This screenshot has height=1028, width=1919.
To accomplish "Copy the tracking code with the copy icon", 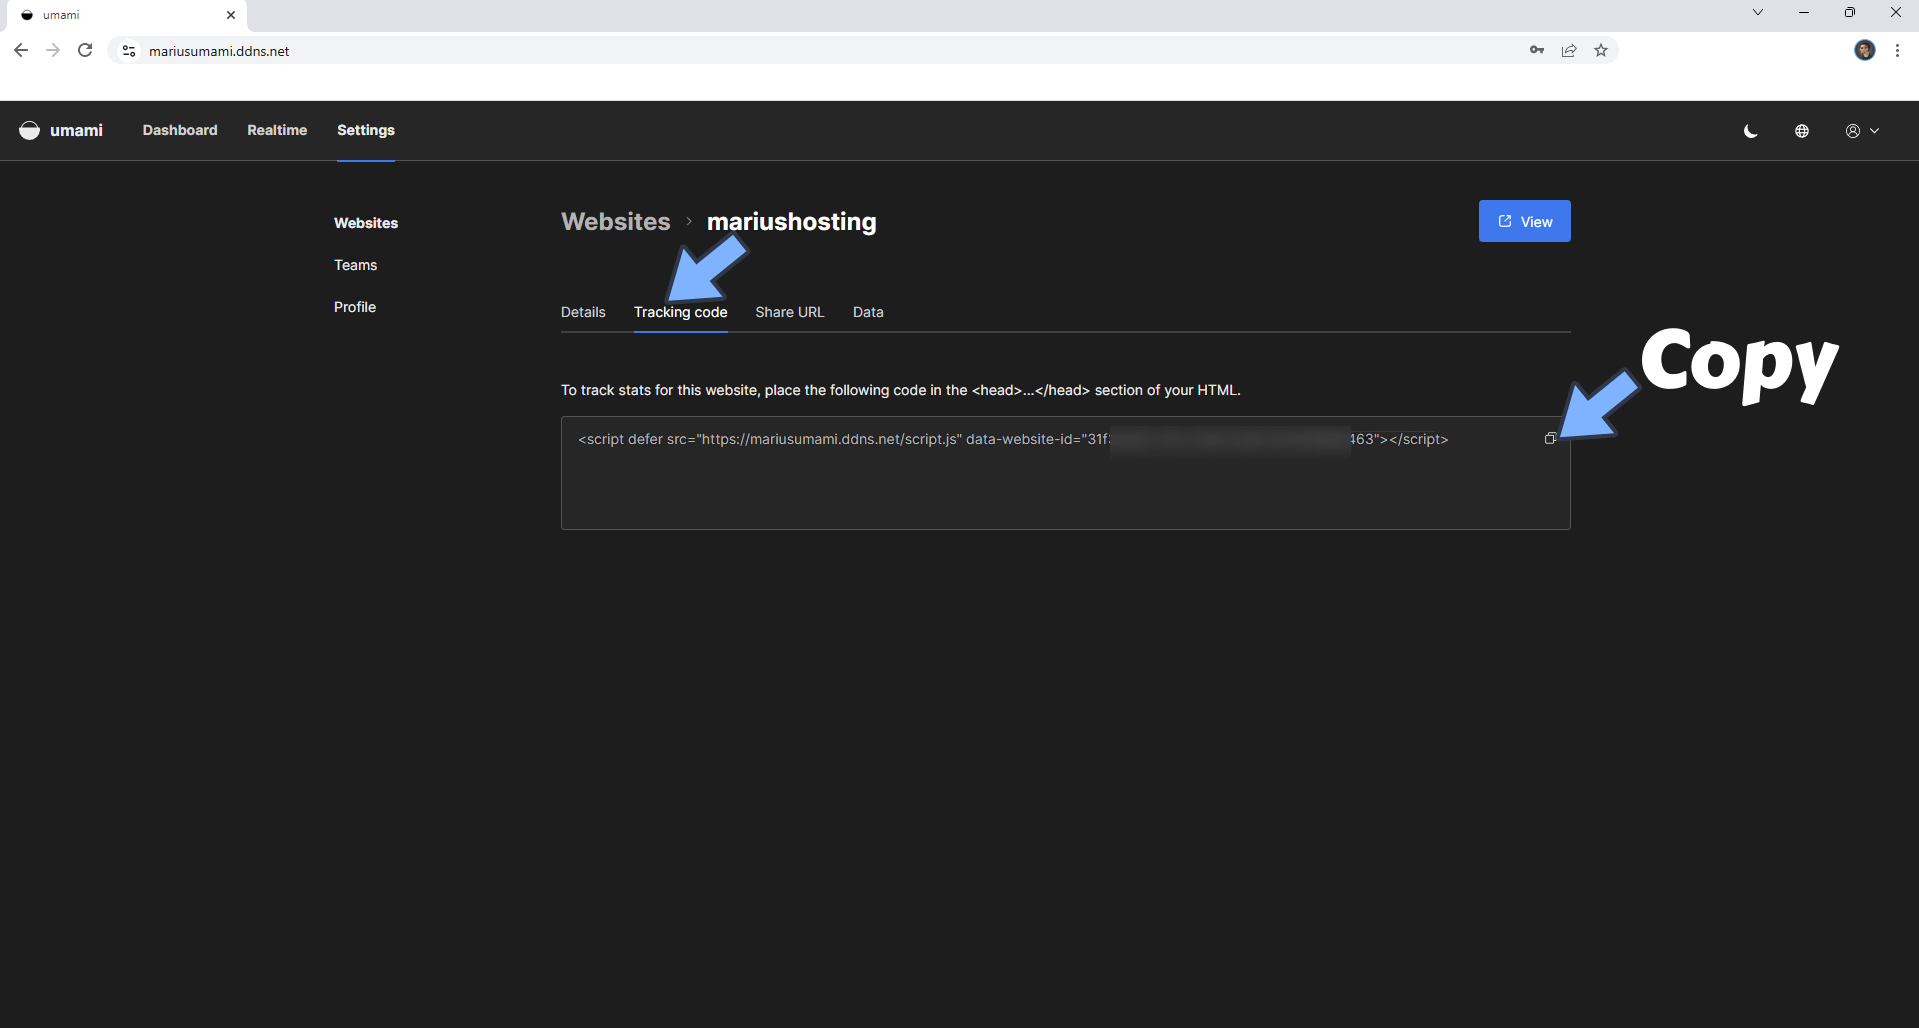I will (x=1550, y=439).
